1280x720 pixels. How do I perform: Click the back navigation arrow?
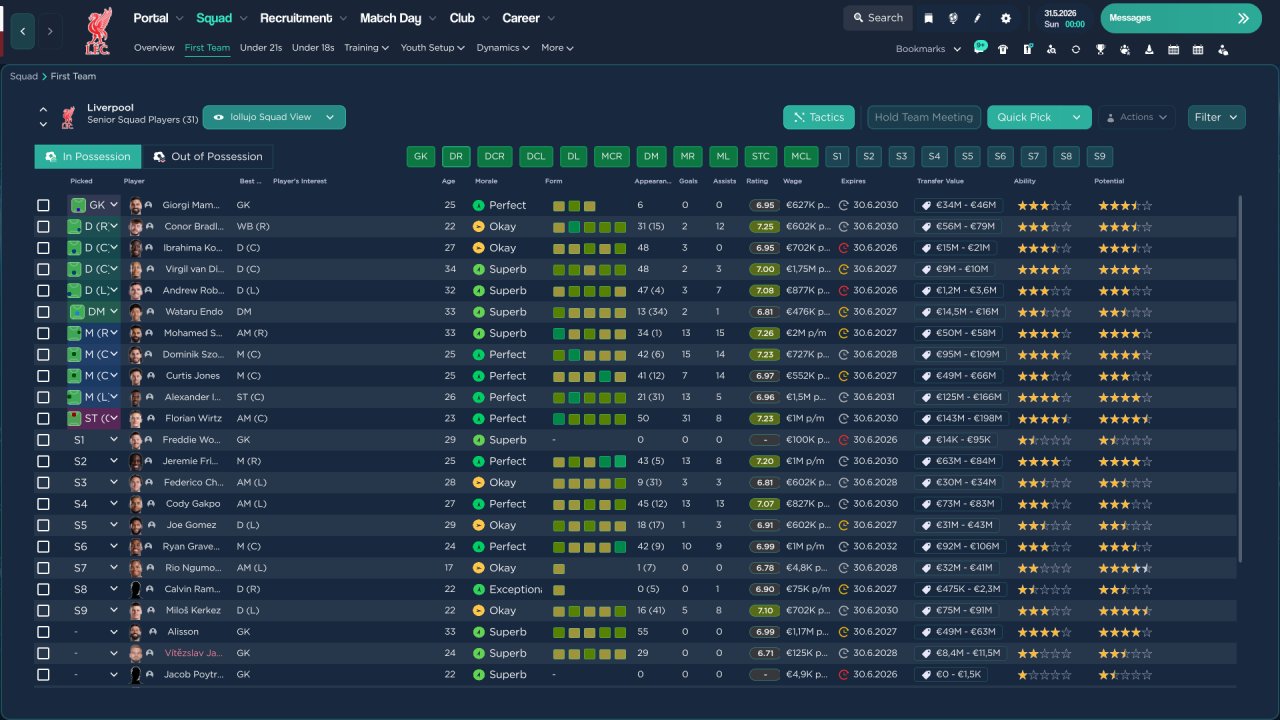pos(22,31)
